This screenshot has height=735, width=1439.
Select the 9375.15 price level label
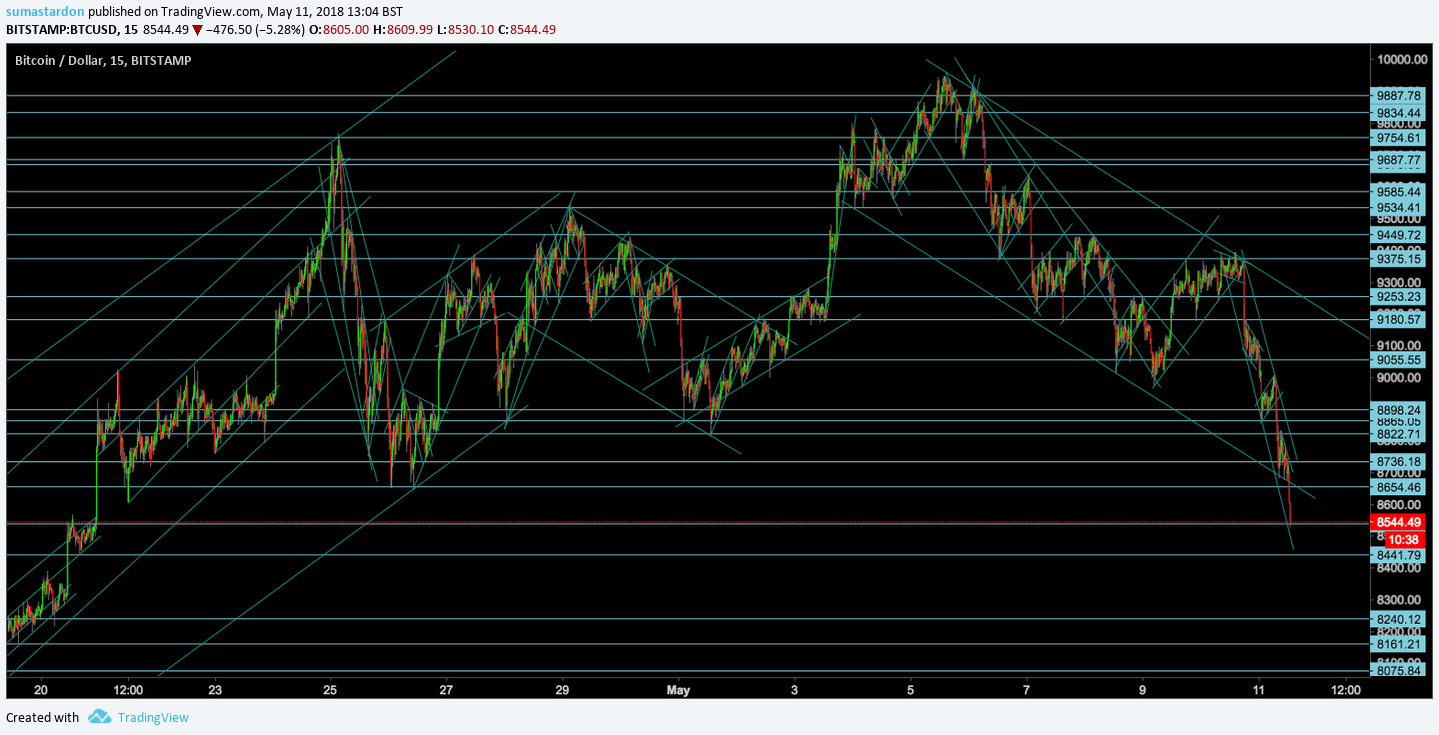pos(1399,259)
